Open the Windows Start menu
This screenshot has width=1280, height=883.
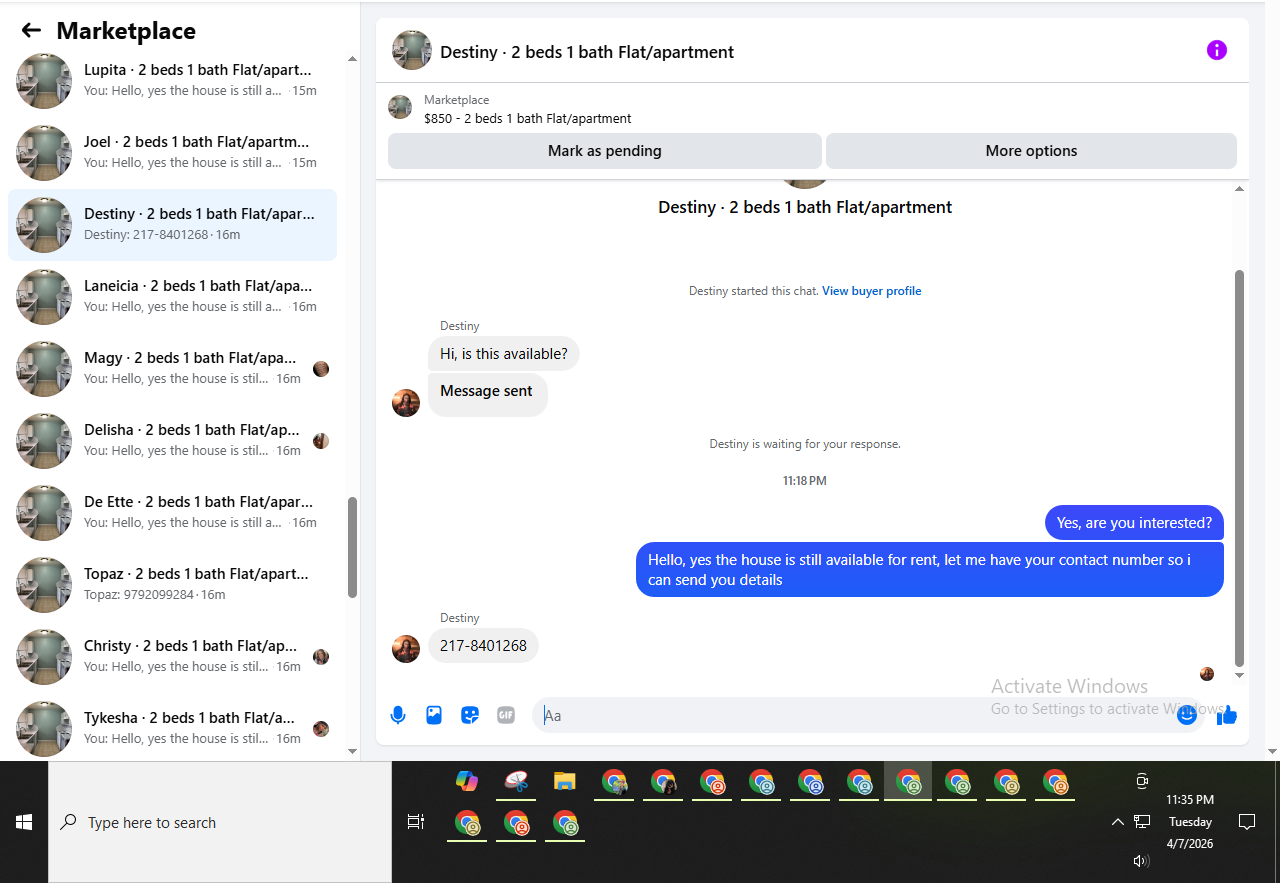tap(24, 822)
